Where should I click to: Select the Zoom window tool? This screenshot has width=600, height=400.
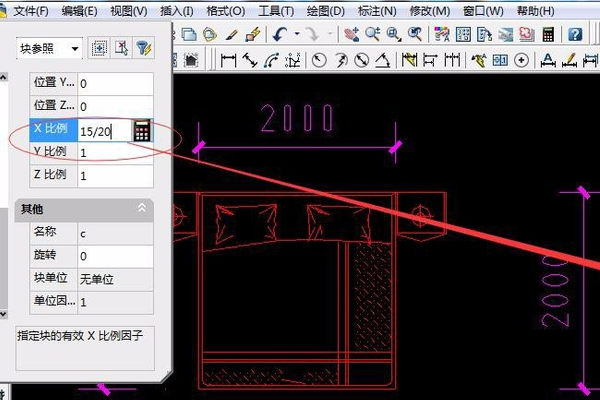[393, 34]
